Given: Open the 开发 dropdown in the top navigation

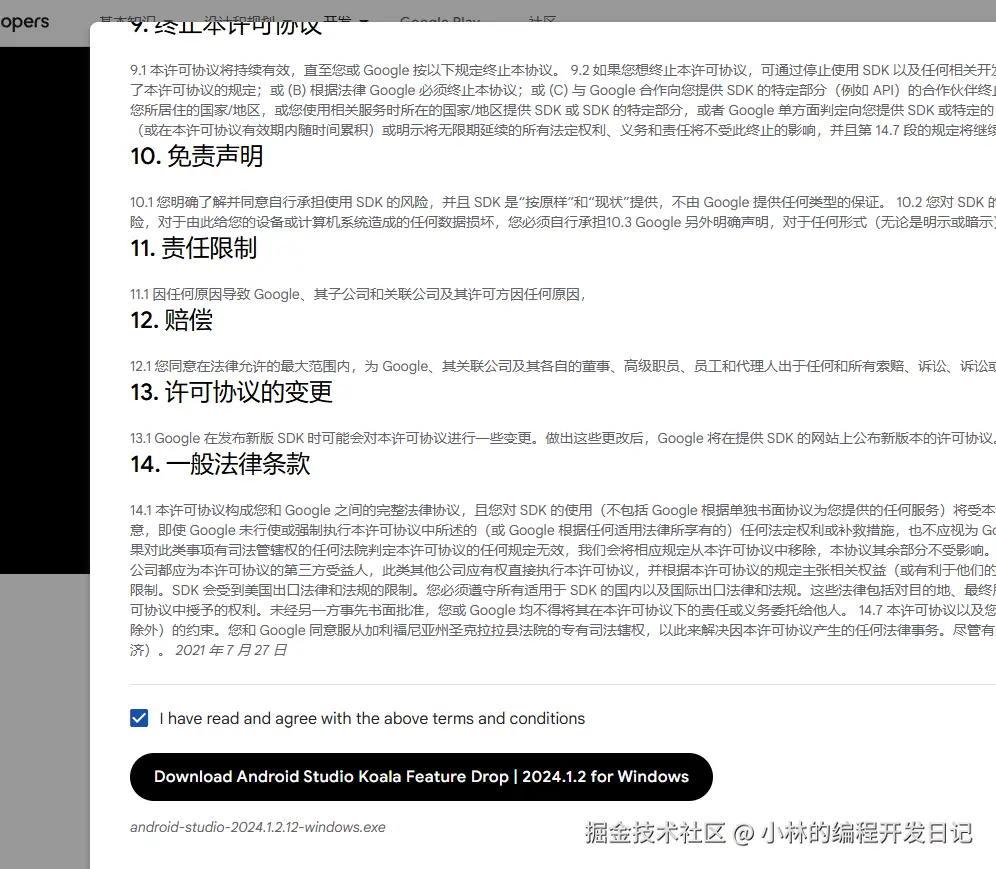Looking at the screenshot, I should tap(346, 19).
